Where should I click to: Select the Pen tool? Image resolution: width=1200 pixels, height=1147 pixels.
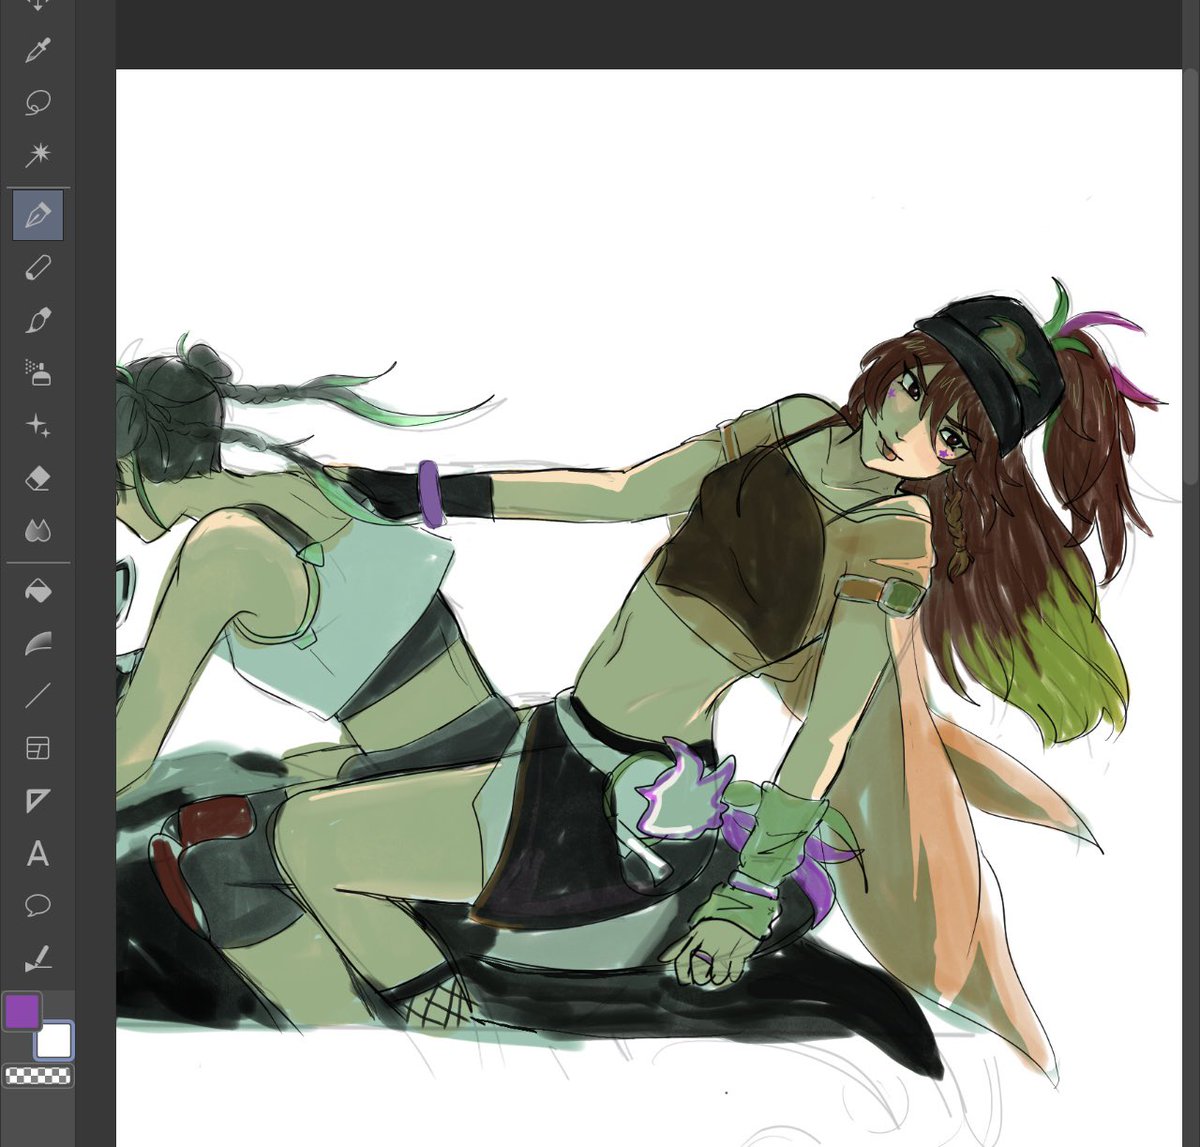38,215
